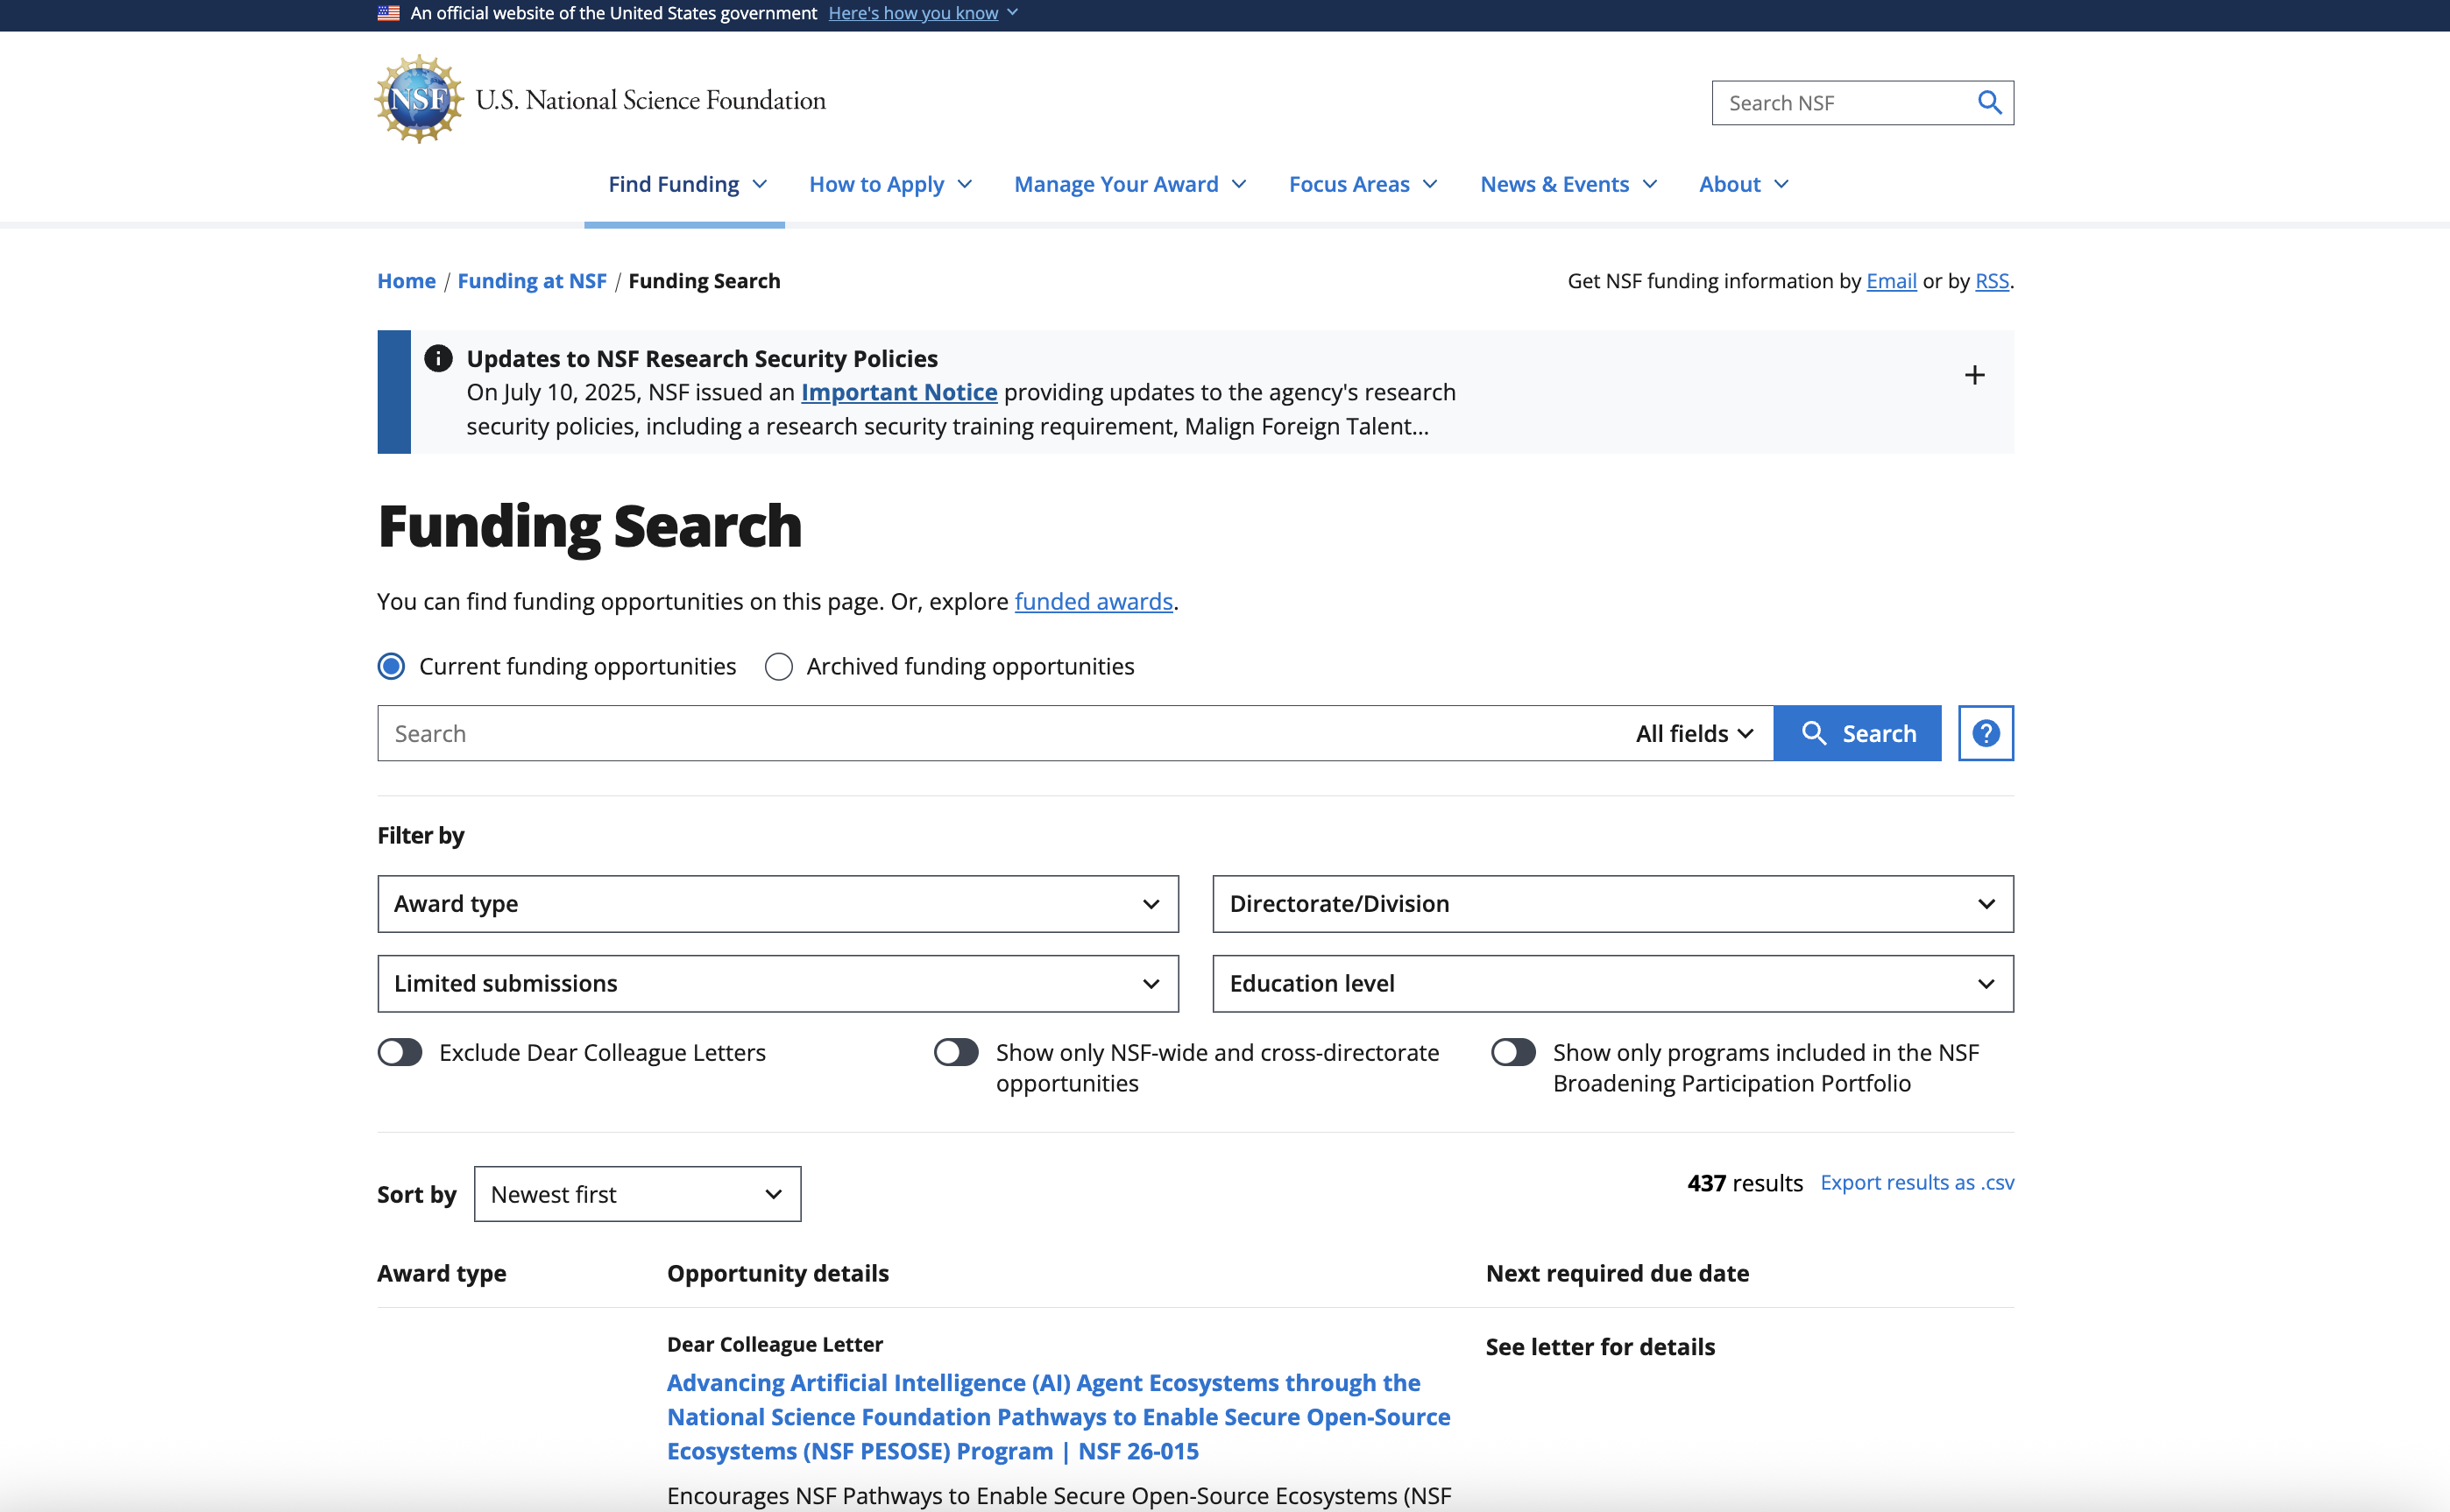
Task: Click the U.S. National Science Foundation title
Action: click(x=650, y=100)
